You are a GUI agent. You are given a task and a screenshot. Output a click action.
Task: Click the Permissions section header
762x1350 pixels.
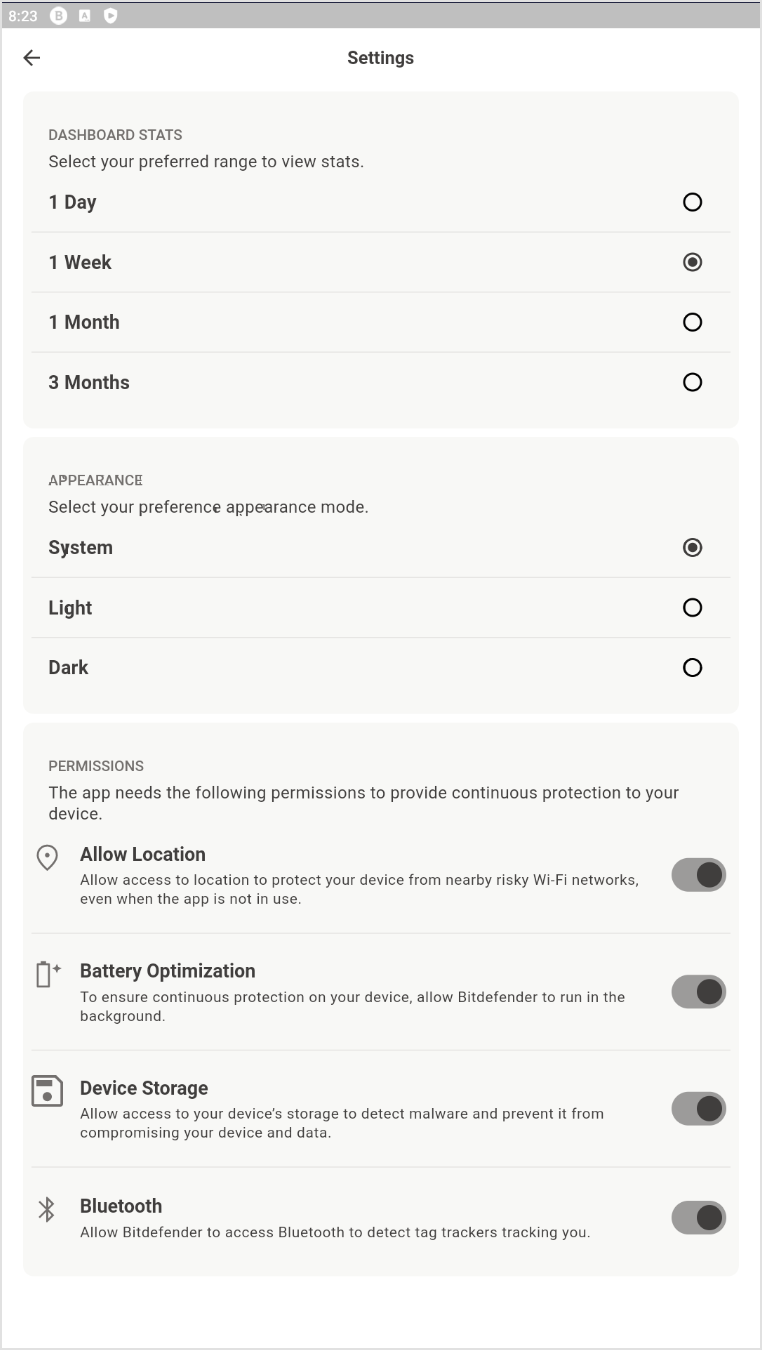96,765
